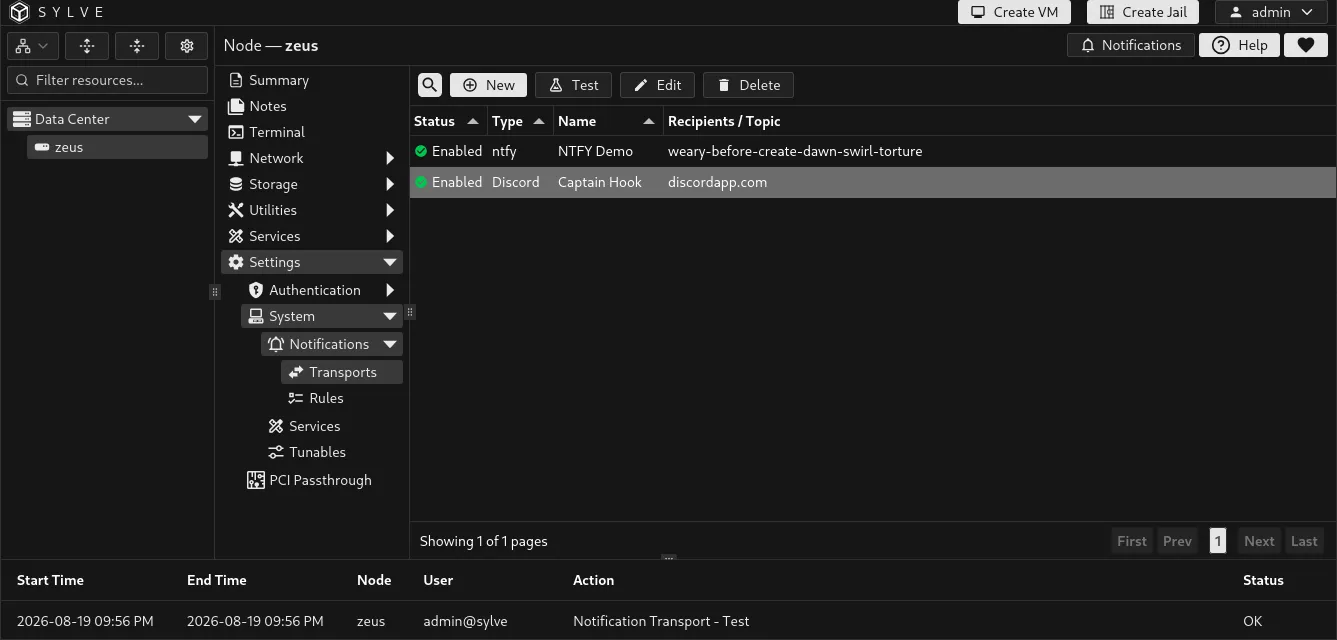Screen dimensions: 1337x640
Task: Focus the Filter resources input
Action: coord(108,80)
